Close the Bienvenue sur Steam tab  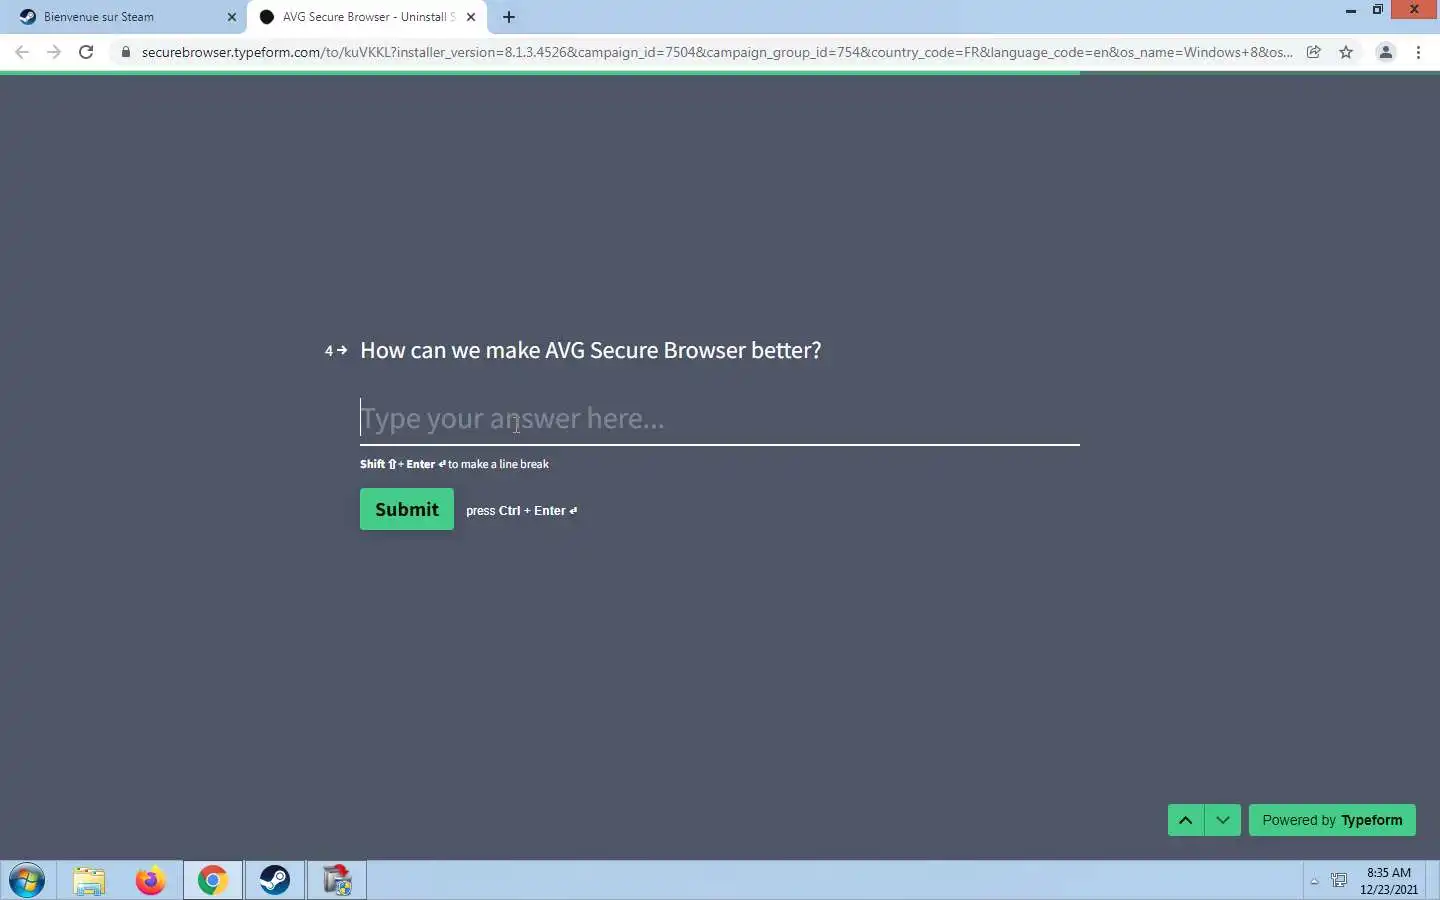231,17
